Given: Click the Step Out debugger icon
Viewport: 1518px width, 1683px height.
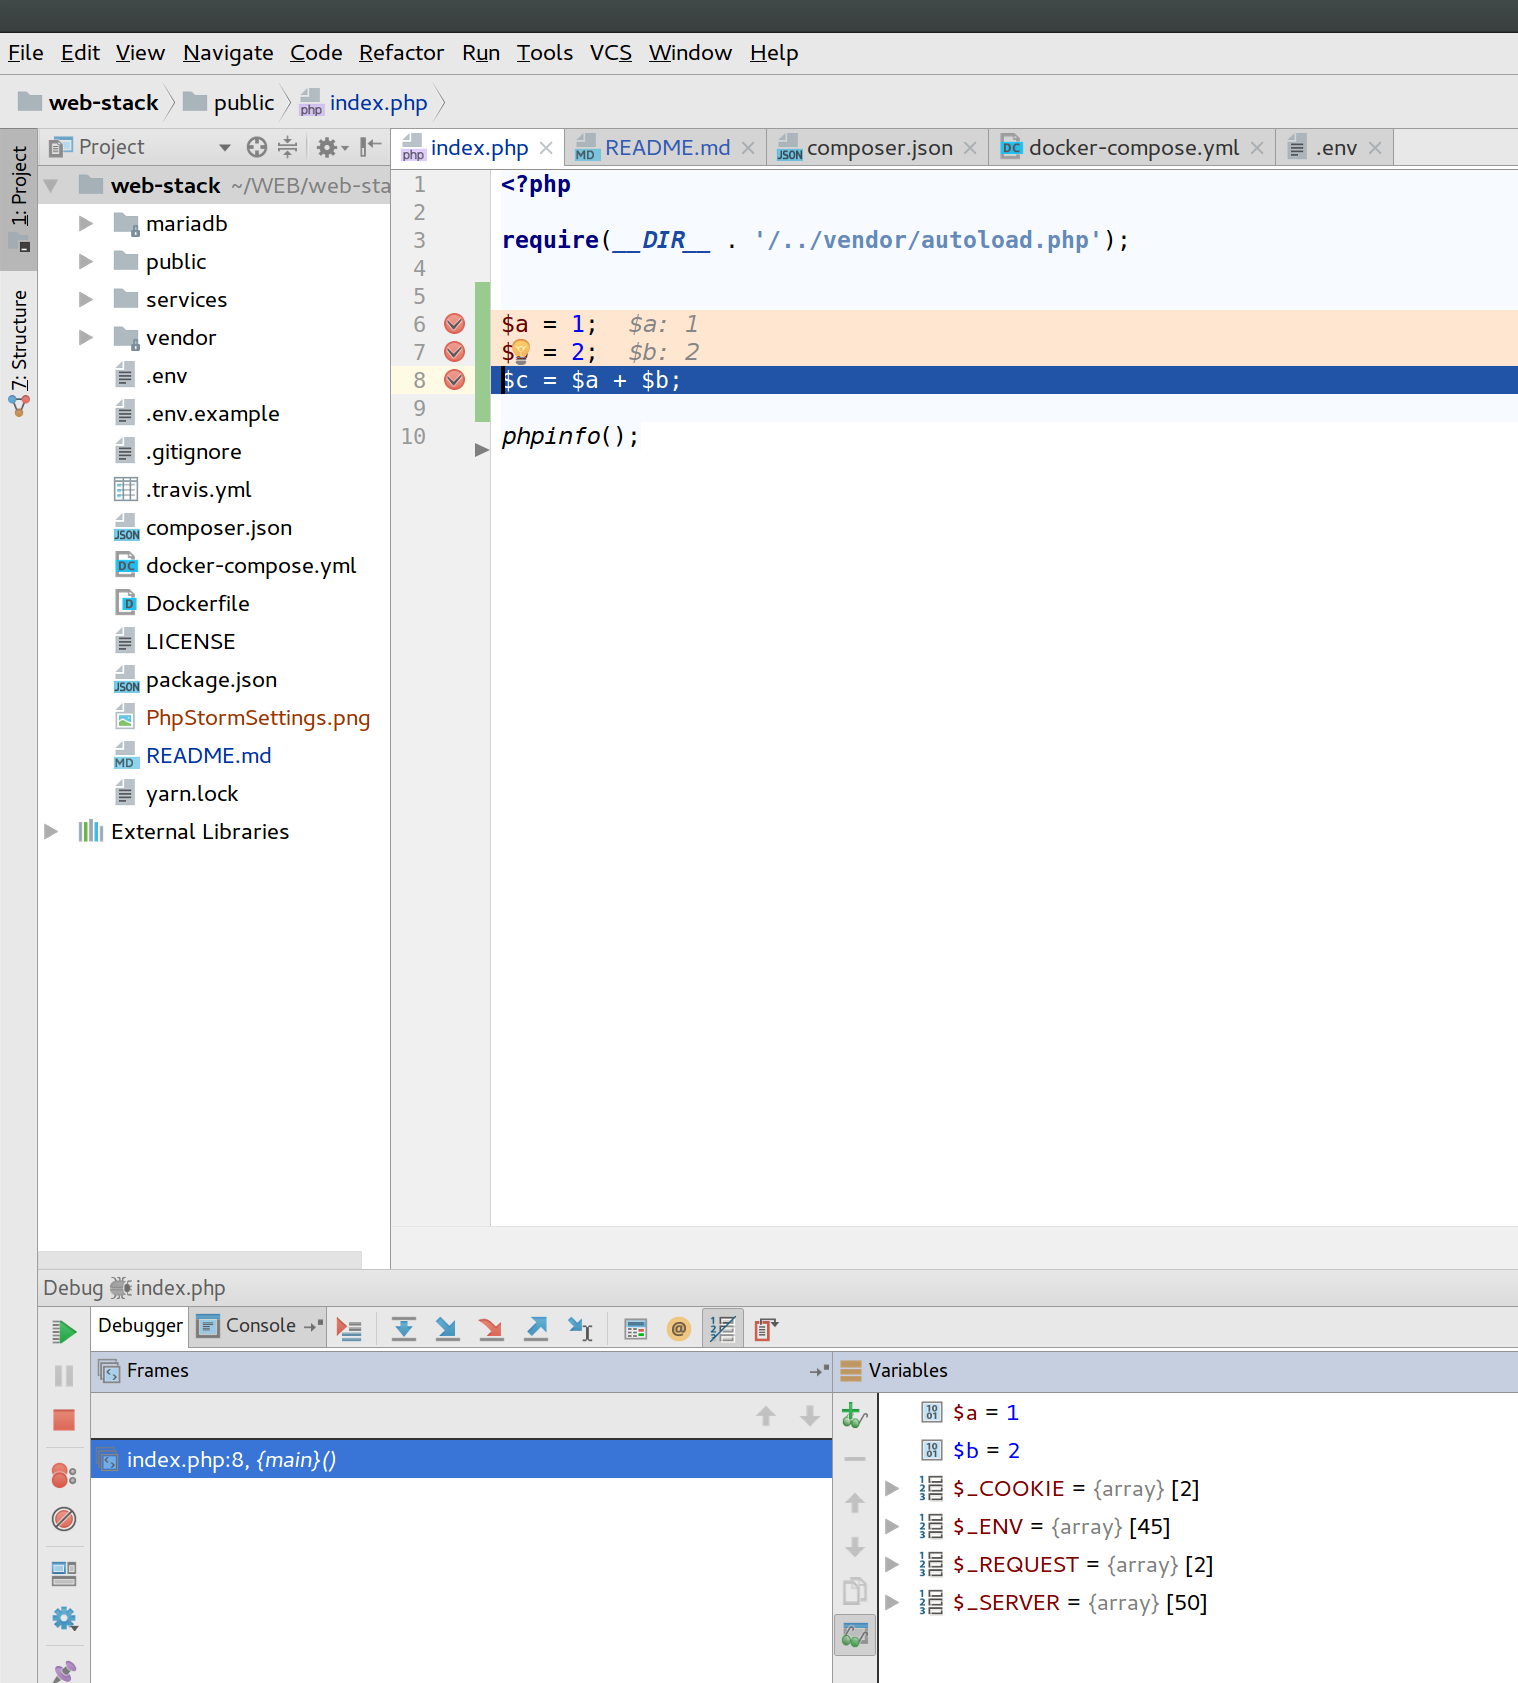Looking at the screenshot, I should [x=536, y=1328].
